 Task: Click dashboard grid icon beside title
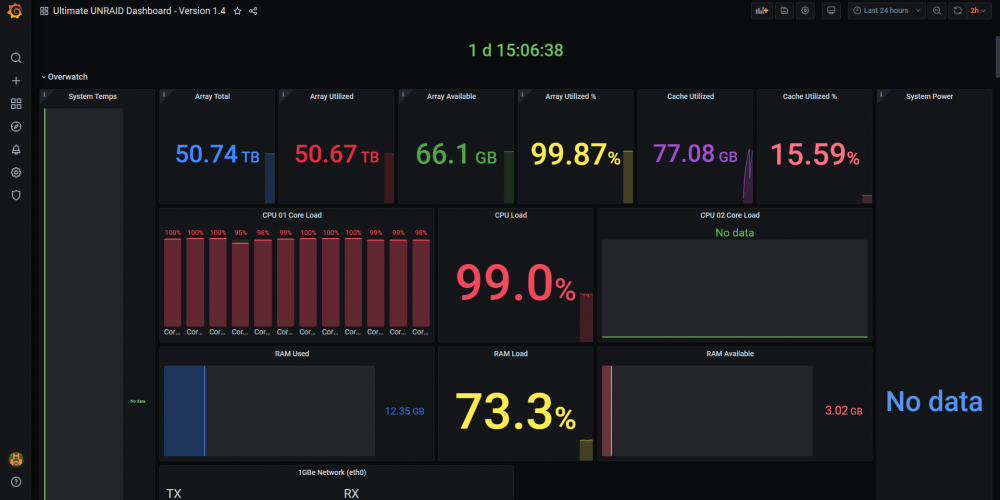[44, 11]
